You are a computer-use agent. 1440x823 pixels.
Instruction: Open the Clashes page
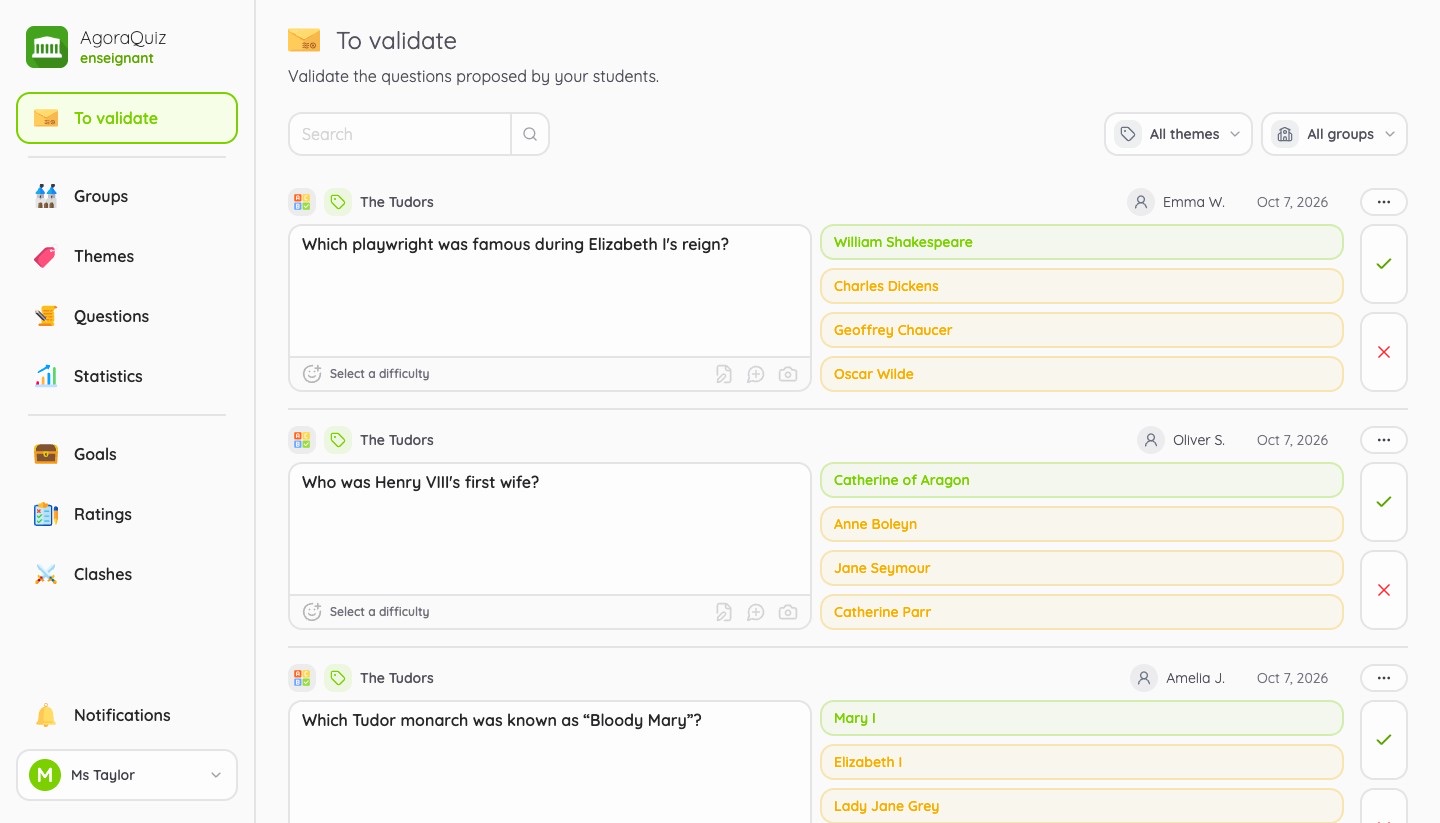point(127,574)
